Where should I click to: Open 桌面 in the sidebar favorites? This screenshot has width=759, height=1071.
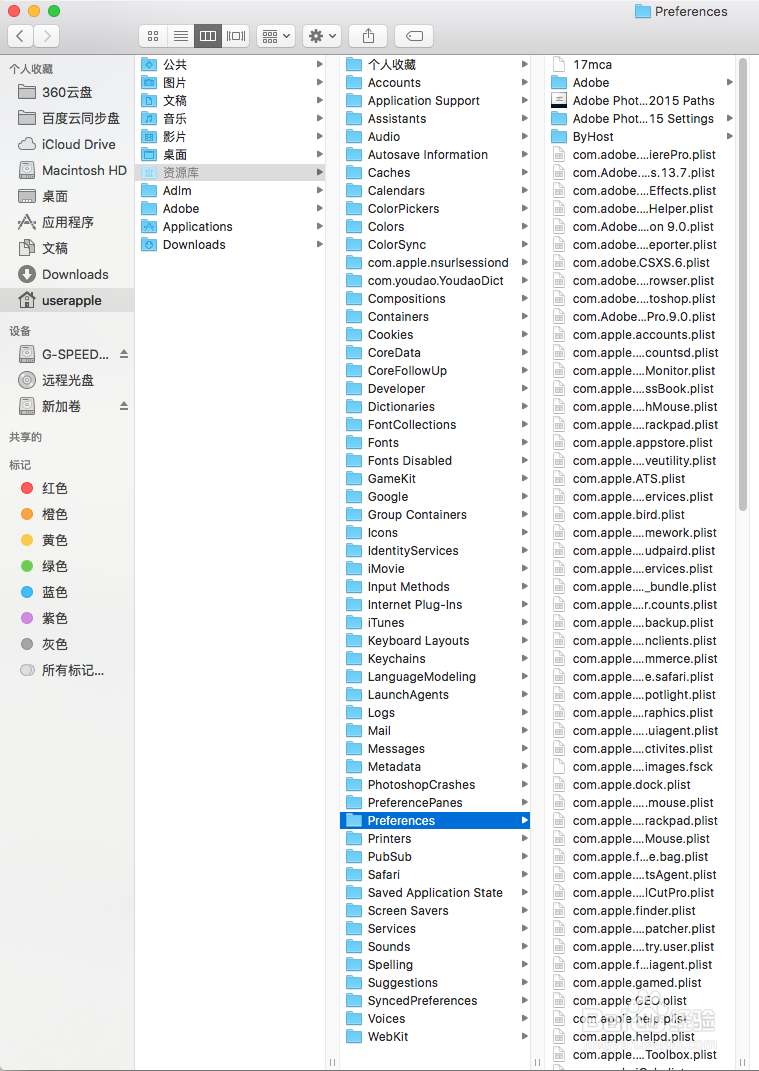coord(67,196)
